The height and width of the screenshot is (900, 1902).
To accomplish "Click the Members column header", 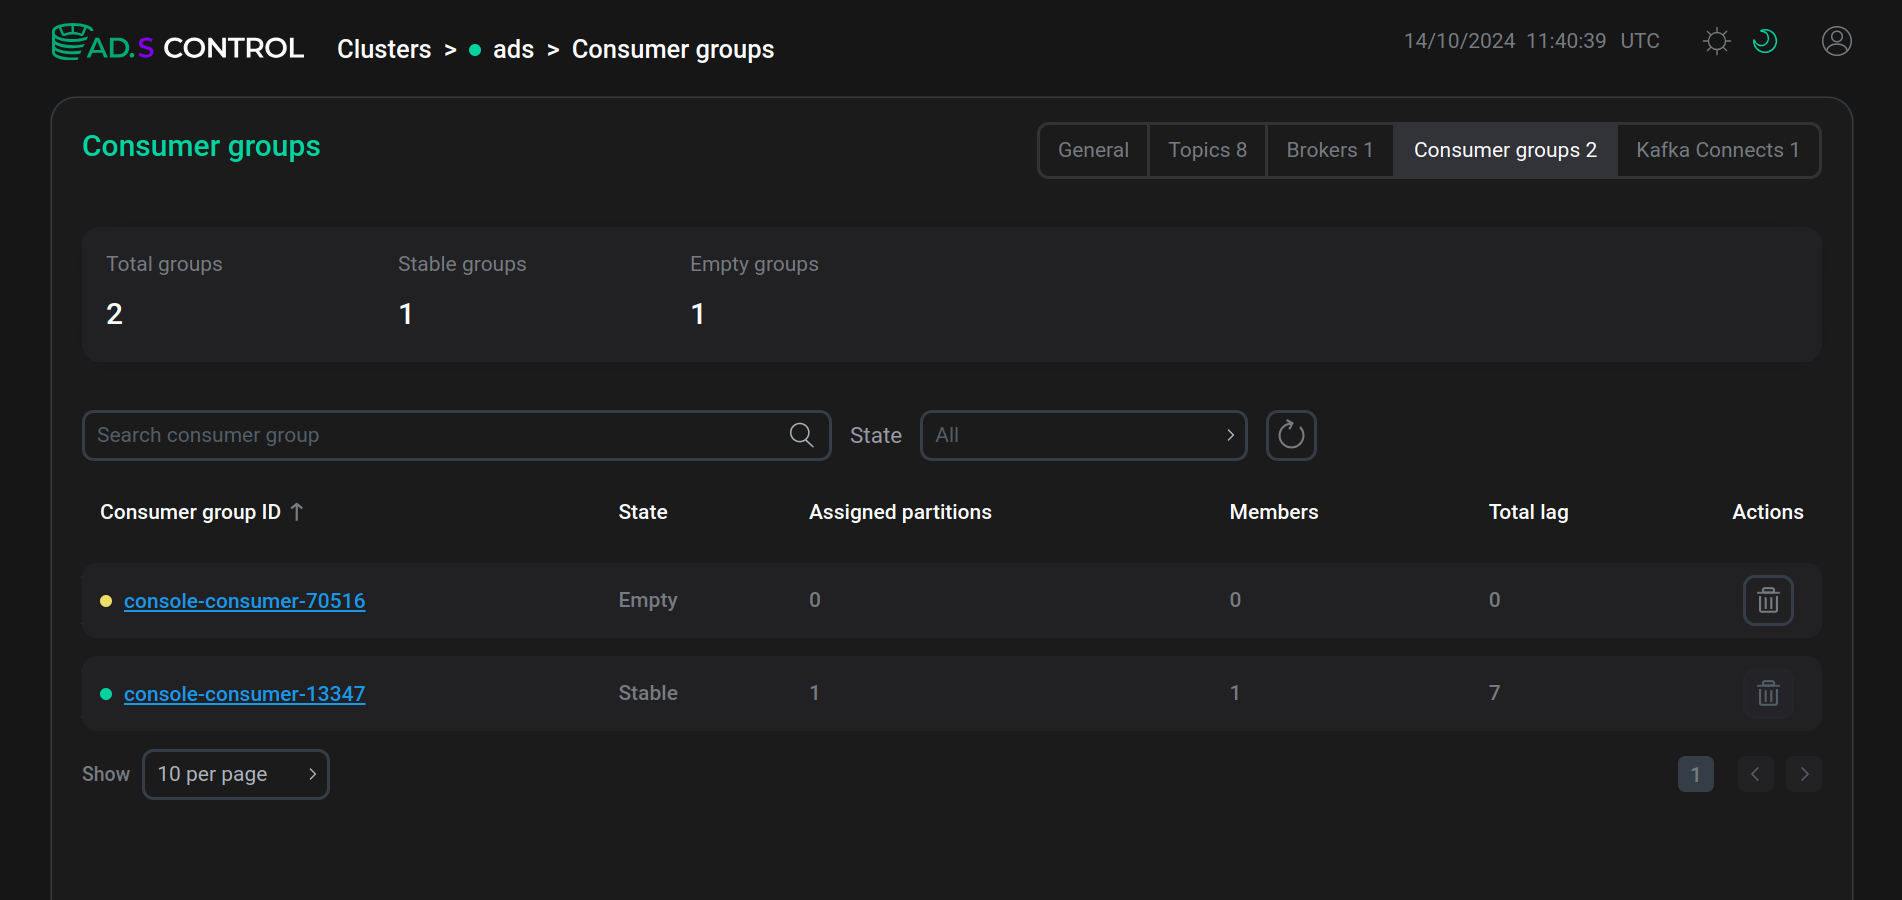I will click(x=1274, y=512).
